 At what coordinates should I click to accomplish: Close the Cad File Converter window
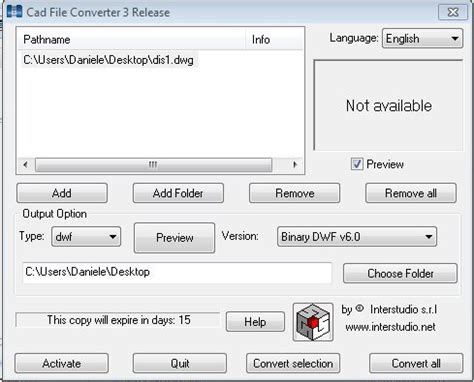(x=453, y=12)
